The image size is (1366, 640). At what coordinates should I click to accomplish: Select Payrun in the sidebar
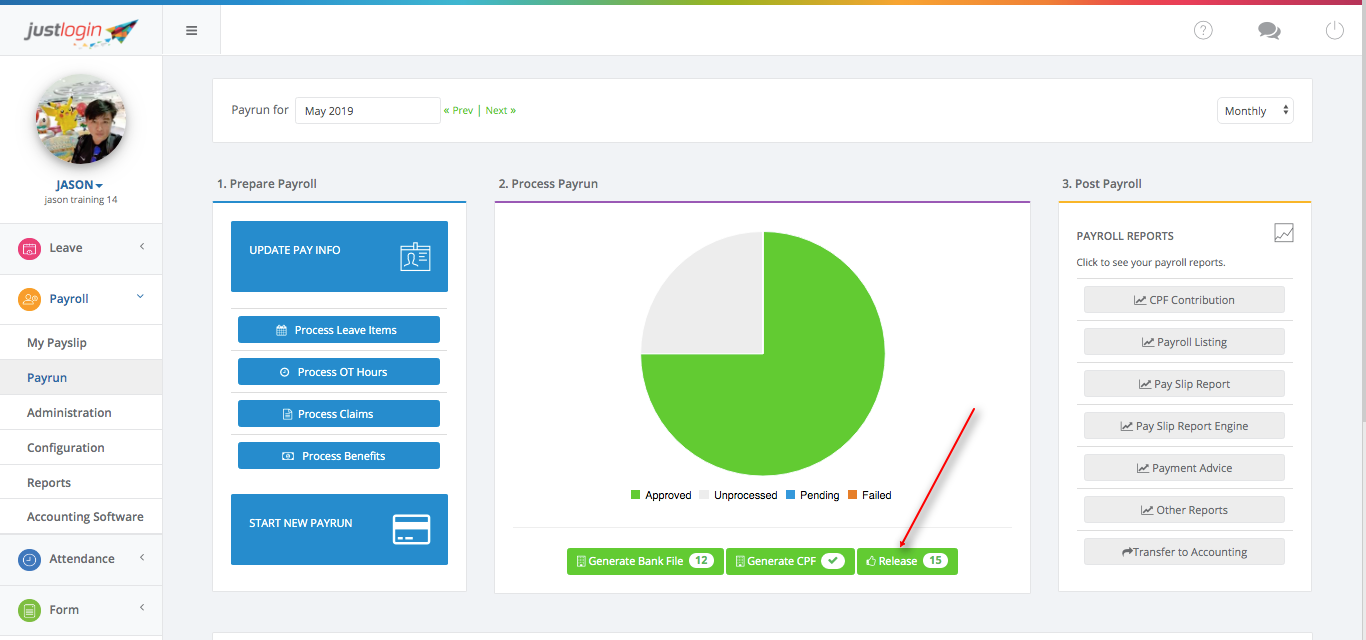pyautogui.click(x=81, y=378)
